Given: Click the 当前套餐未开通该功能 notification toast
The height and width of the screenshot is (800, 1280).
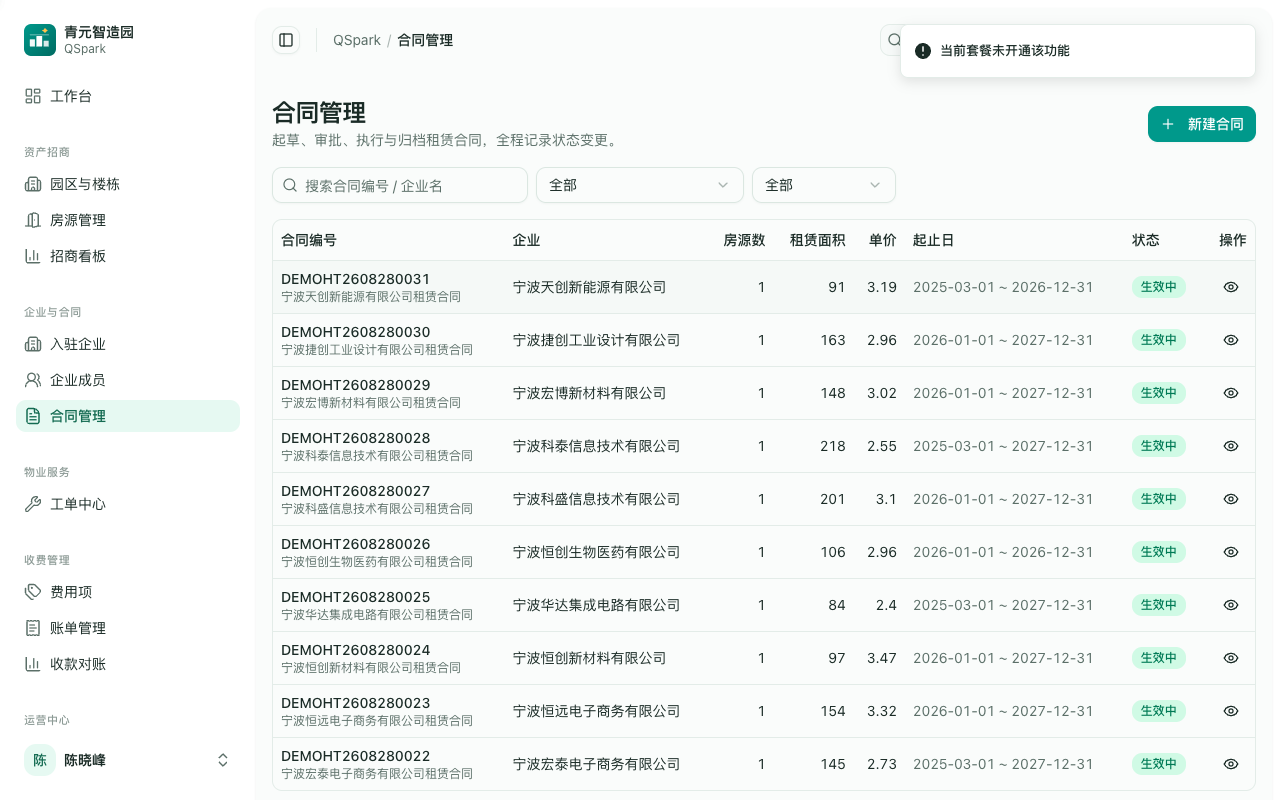Looking at the screenshot, I should pyautogui.click(x=1078, y=50).
